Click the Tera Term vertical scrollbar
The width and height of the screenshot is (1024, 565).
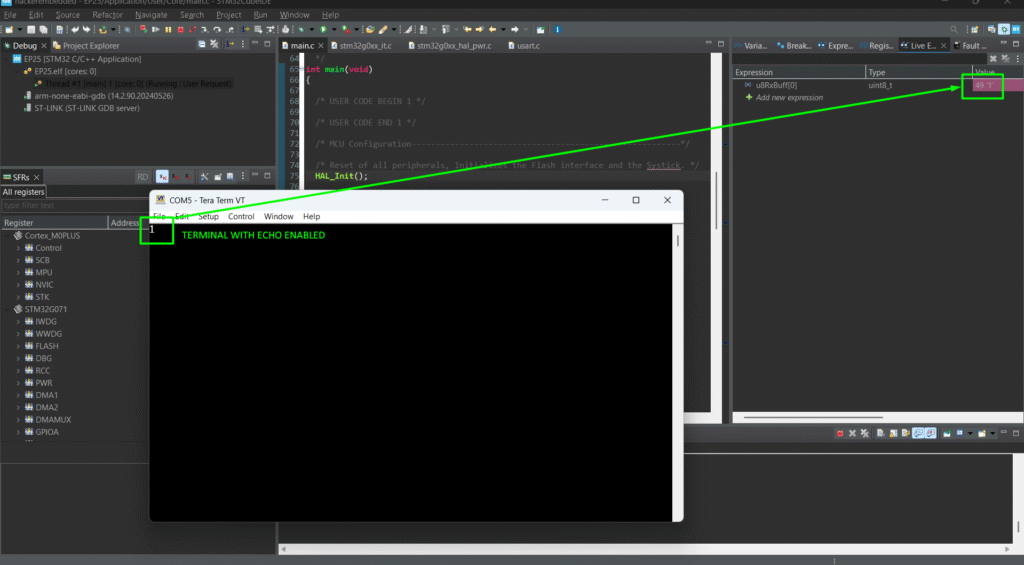[x=677, y=300]
